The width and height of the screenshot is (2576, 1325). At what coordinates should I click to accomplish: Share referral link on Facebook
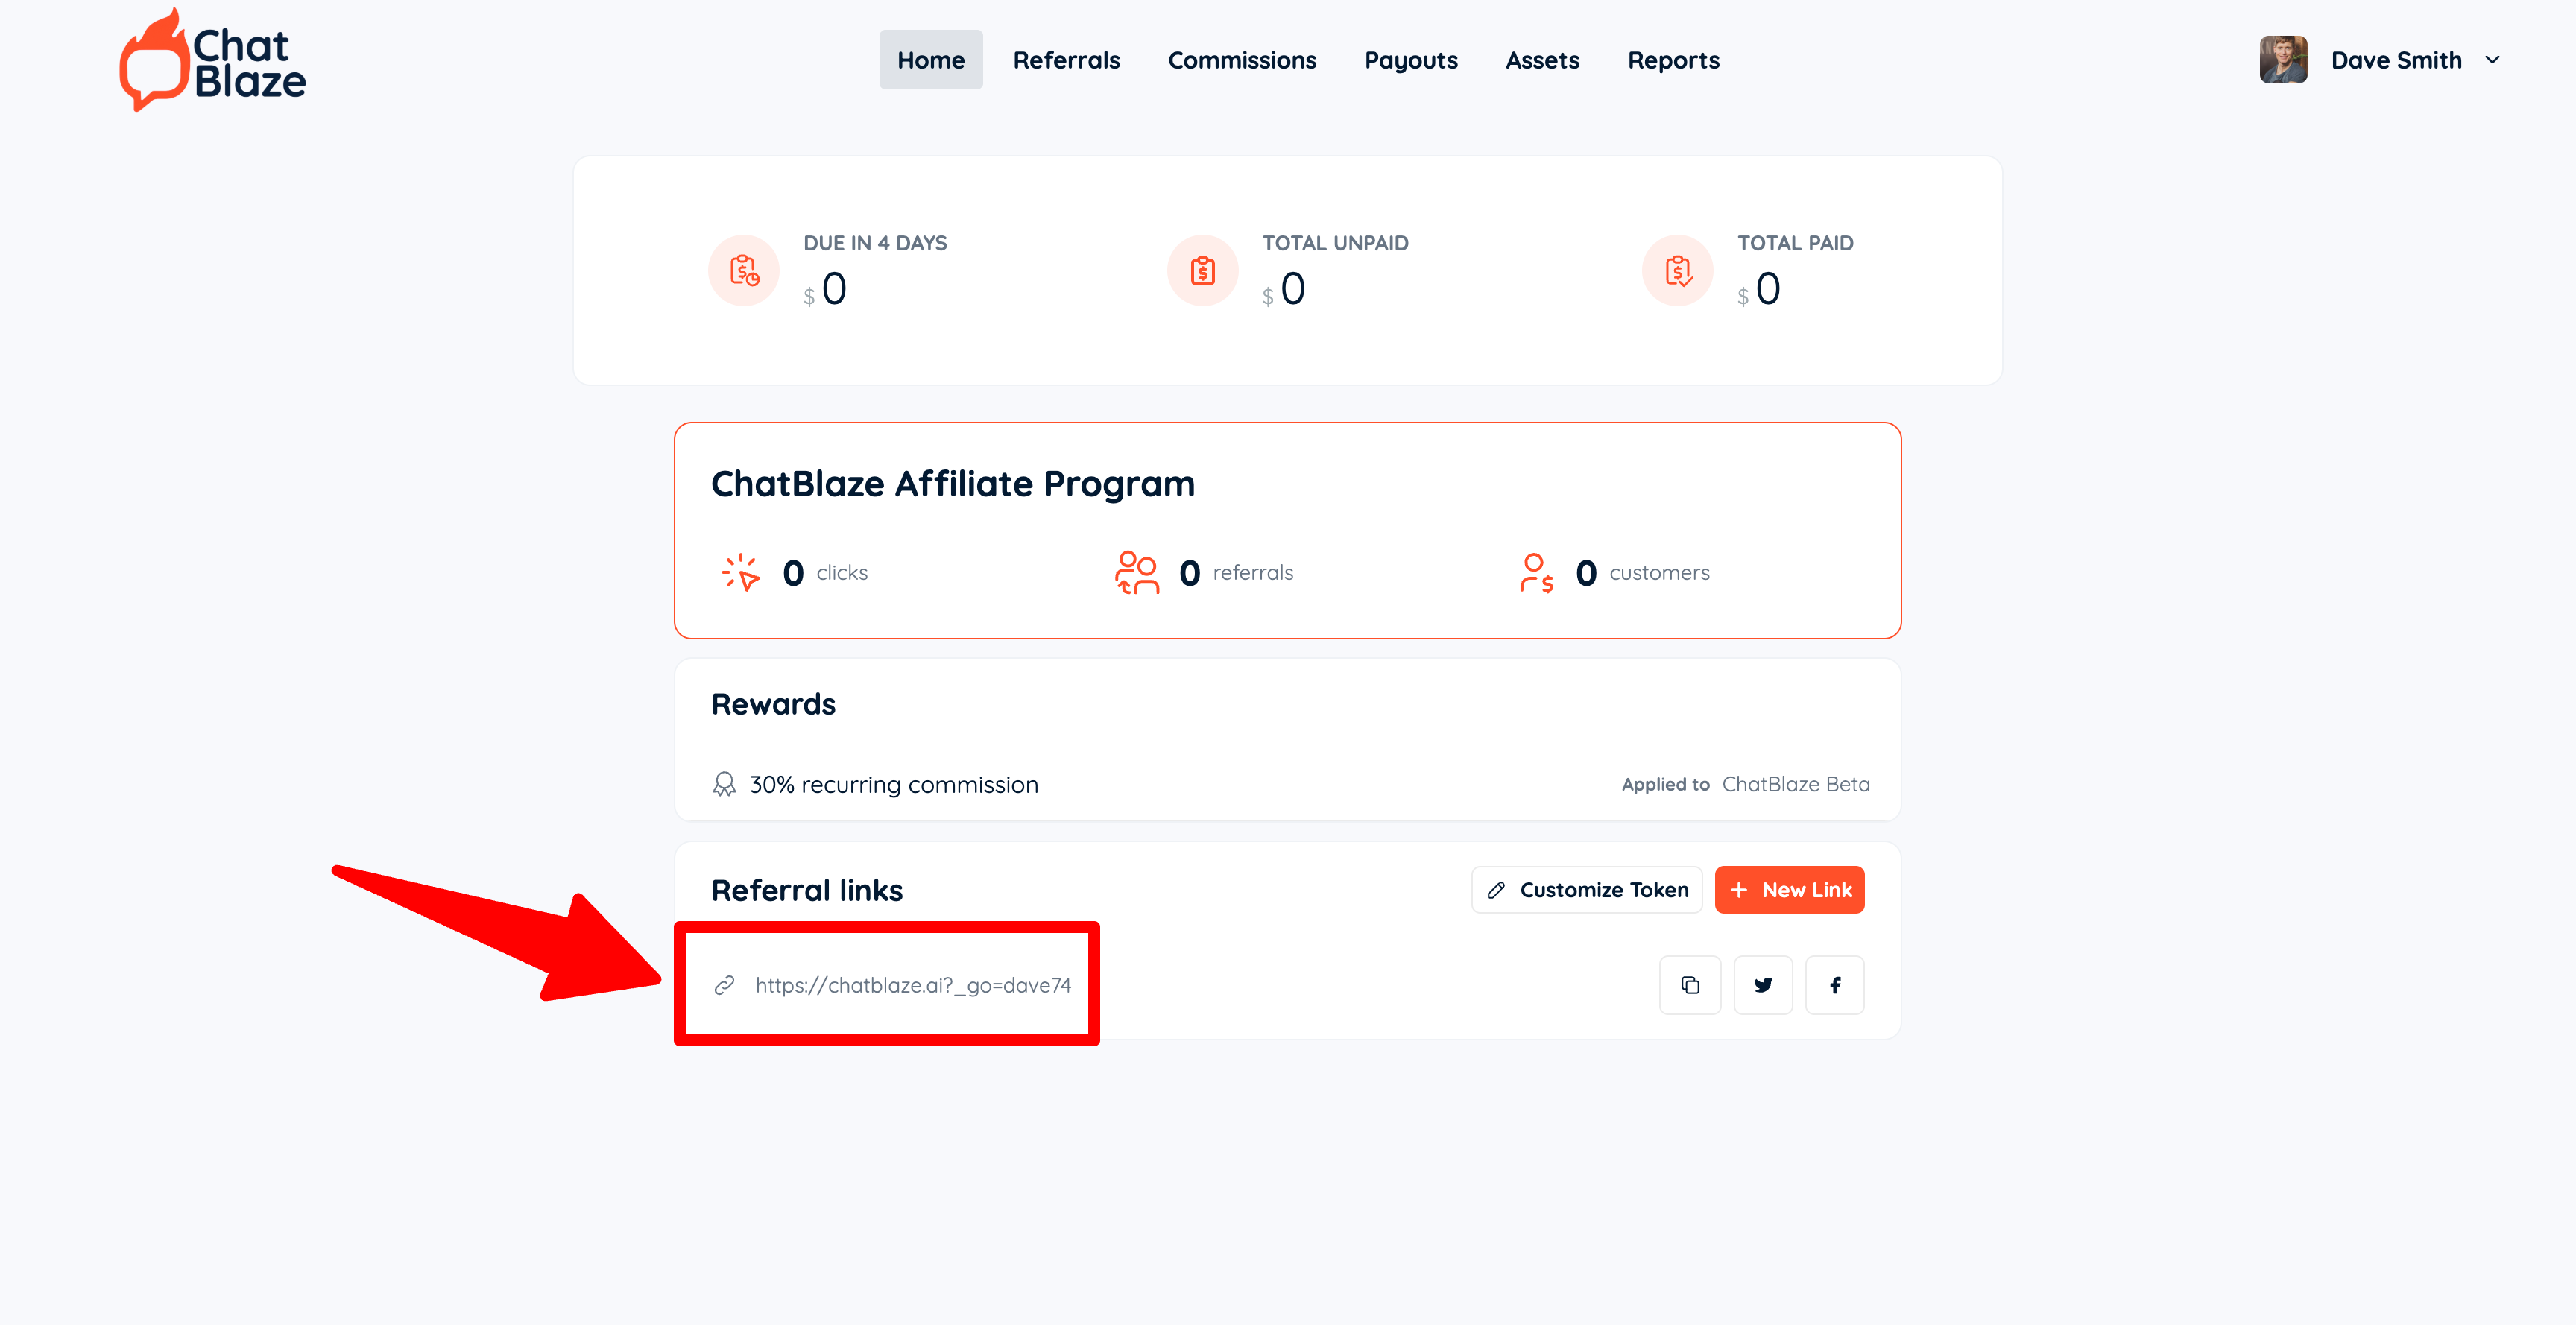[1835, 985]
